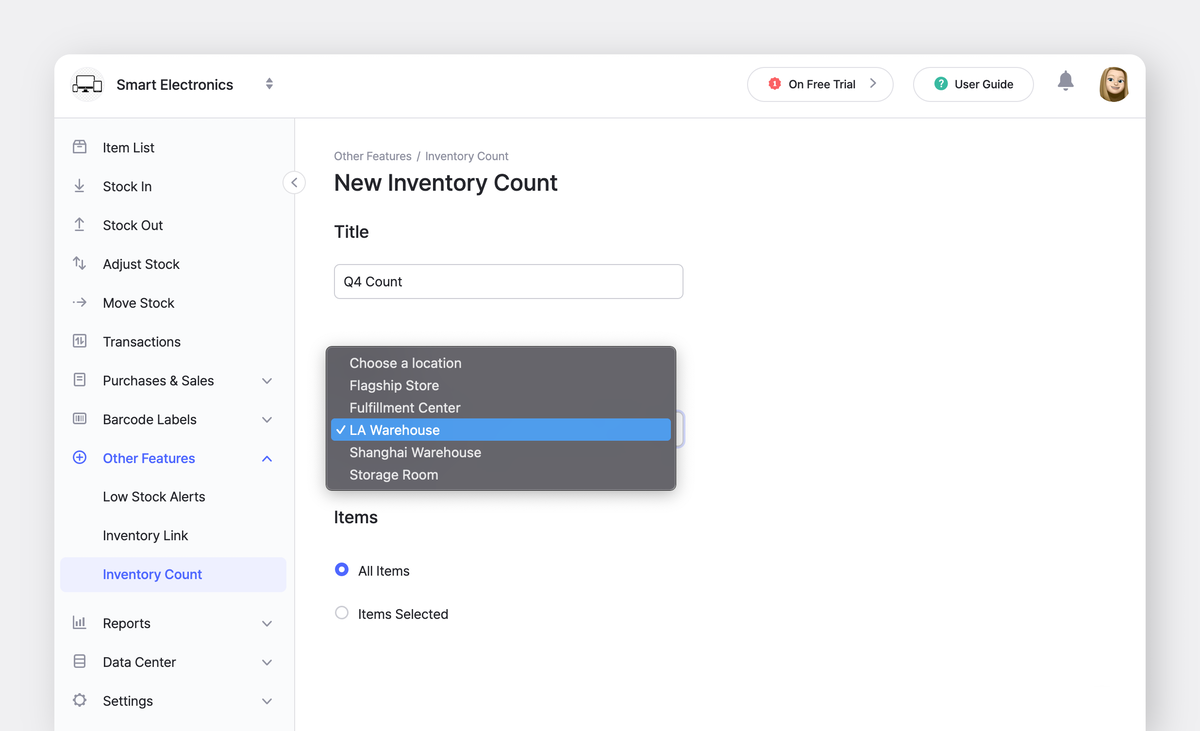The height and width of the screenshot is (731, 1200).
Task: Open the Inventory Link page
Action: coord(146,535)
